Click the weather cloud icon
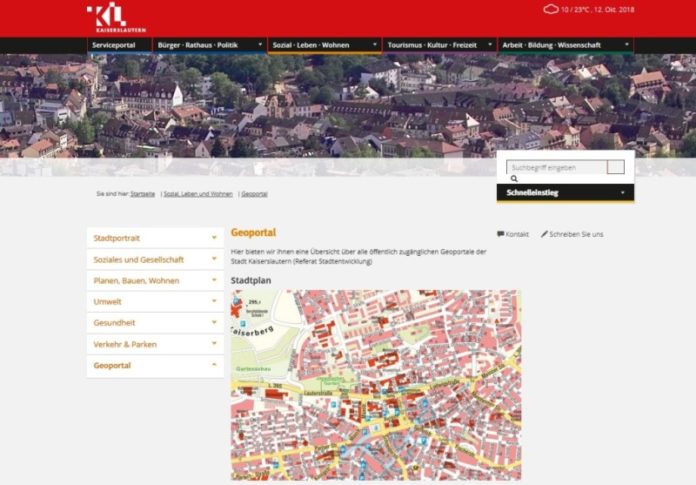Screen dimensions: 696x485 tap(550, 9)
